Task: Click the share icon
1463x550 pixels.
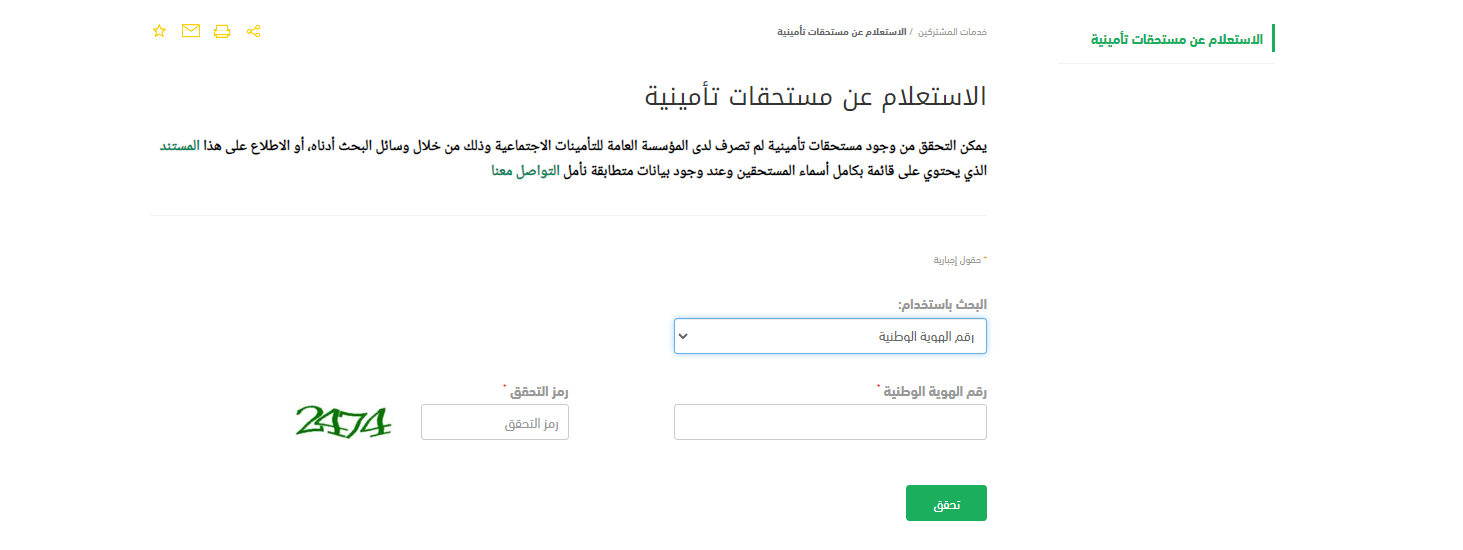Action: [x=253, y=31]
